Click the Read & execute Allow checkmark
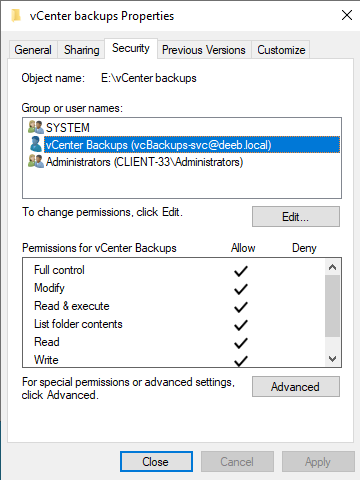 point(241,307)
